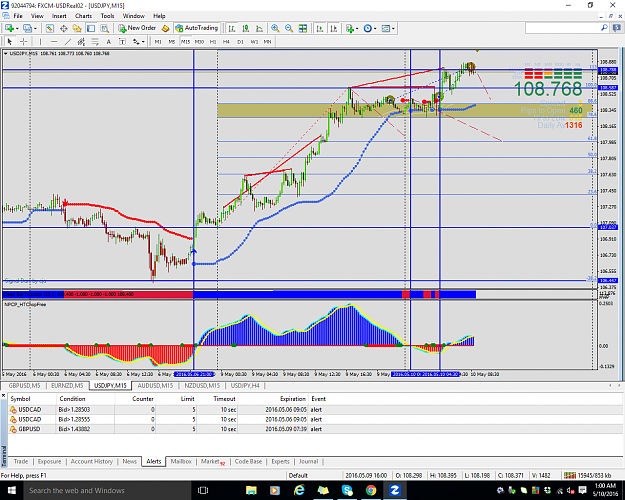The width and height of the screenshot is (625, 500).
Task: Open Chrome from the Windows taskbar
Action: [x=371, y=490]
